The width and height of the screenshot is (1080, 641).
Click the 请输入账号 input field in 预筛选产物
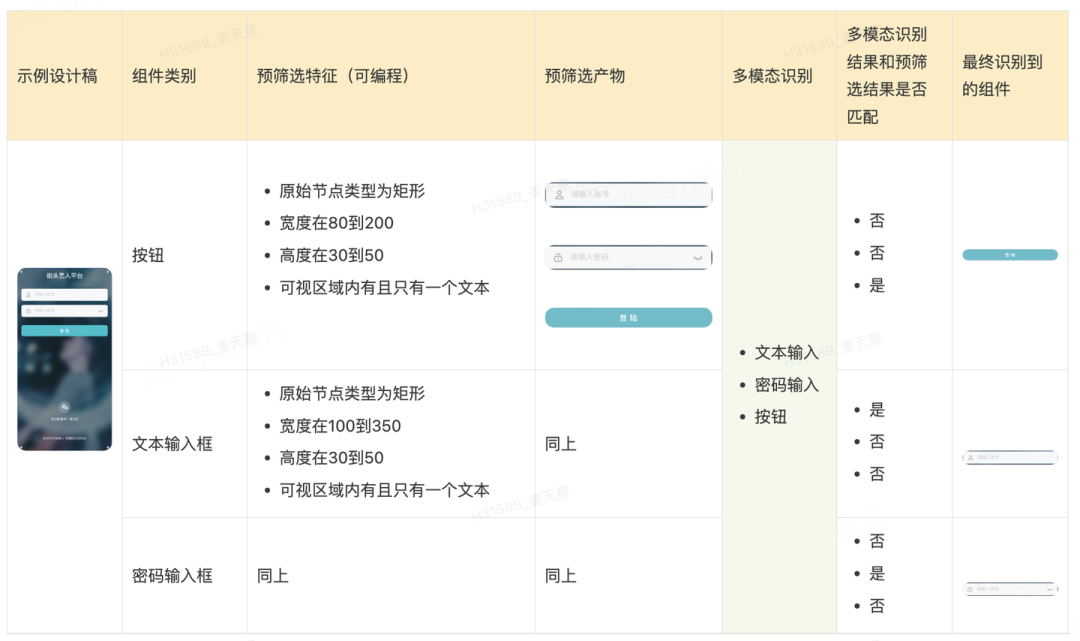click(x=630, y=194)
